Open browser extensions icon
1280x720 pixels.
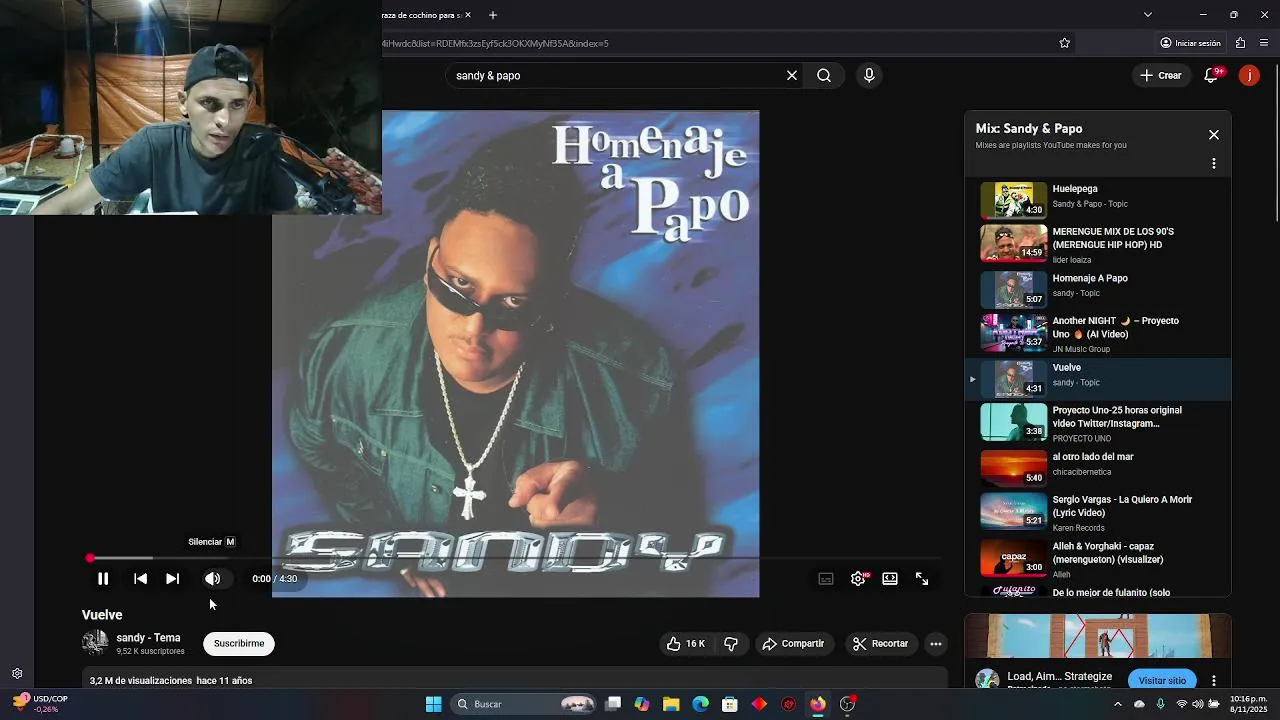pyautogui.click(x=1240, y=43)
